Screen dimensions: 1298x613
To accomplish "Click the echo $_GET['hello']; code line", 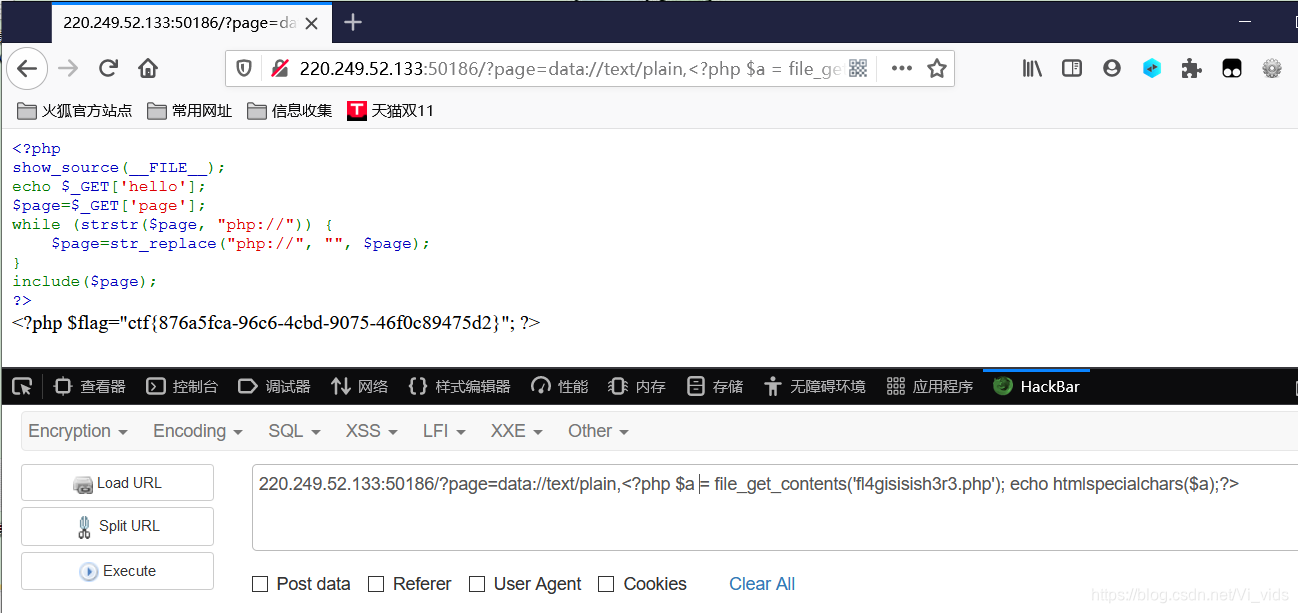I will click(110, 187).
